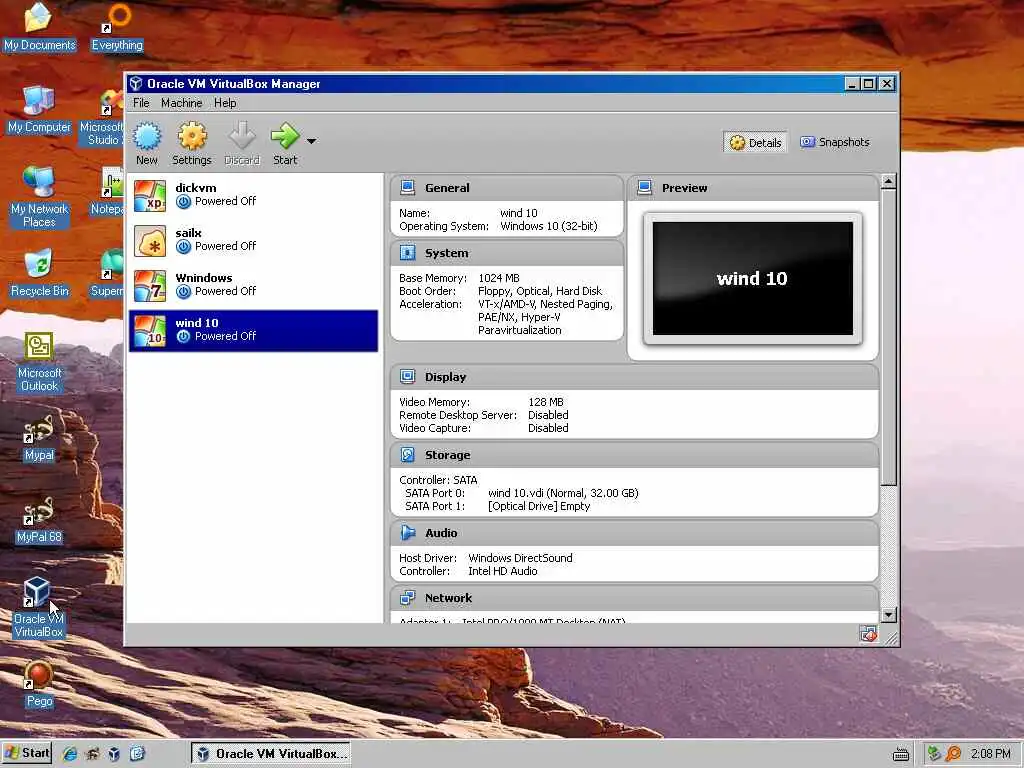Click the General section header
The height and width of the screenshot is (768, 1024).
point(507,188)
